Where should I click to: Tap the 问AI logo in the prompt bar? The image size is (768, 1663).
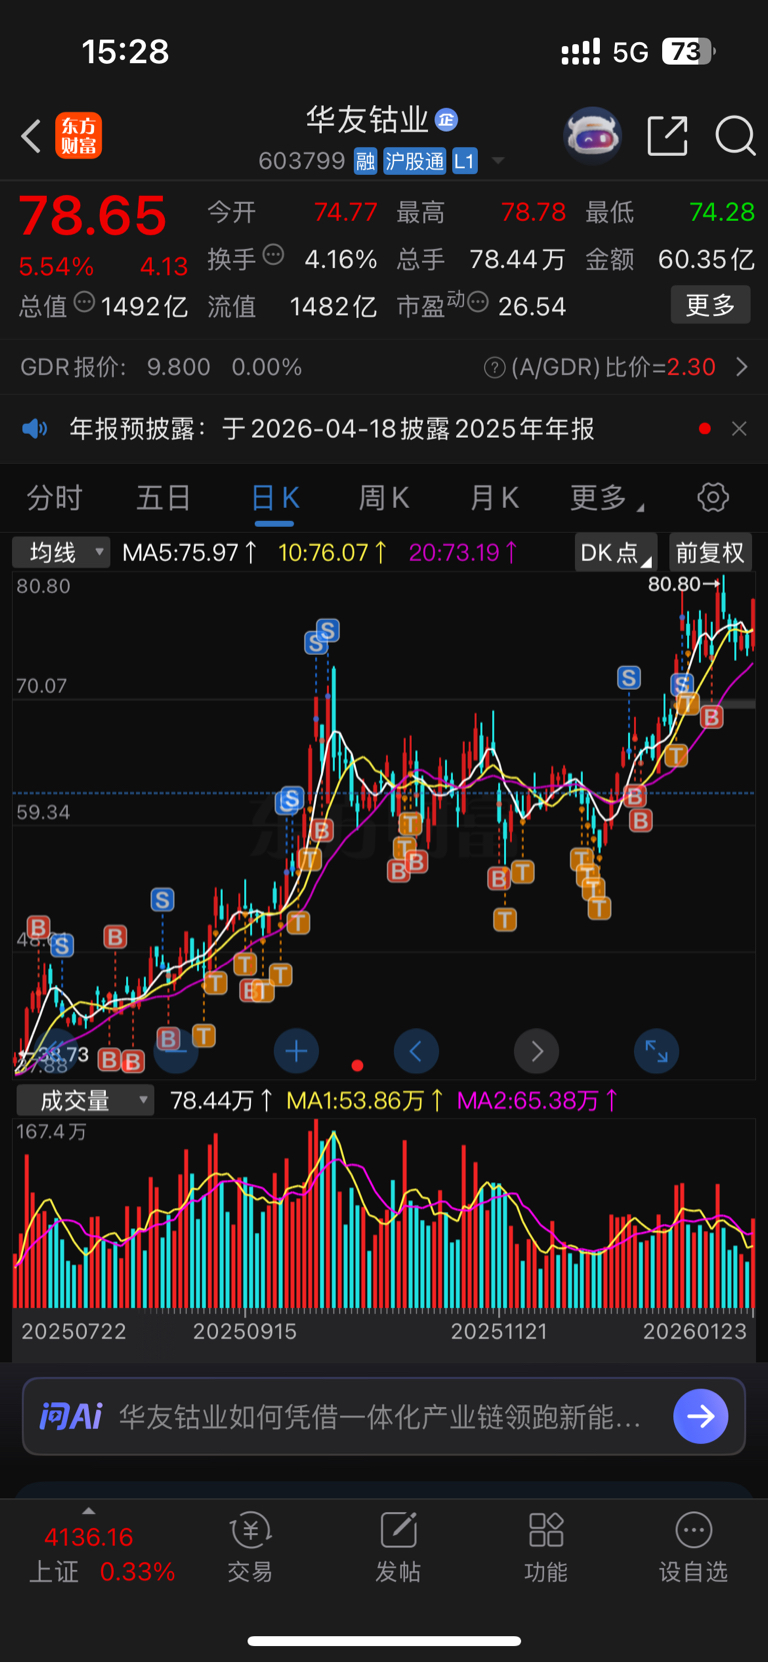(70, 1416)
